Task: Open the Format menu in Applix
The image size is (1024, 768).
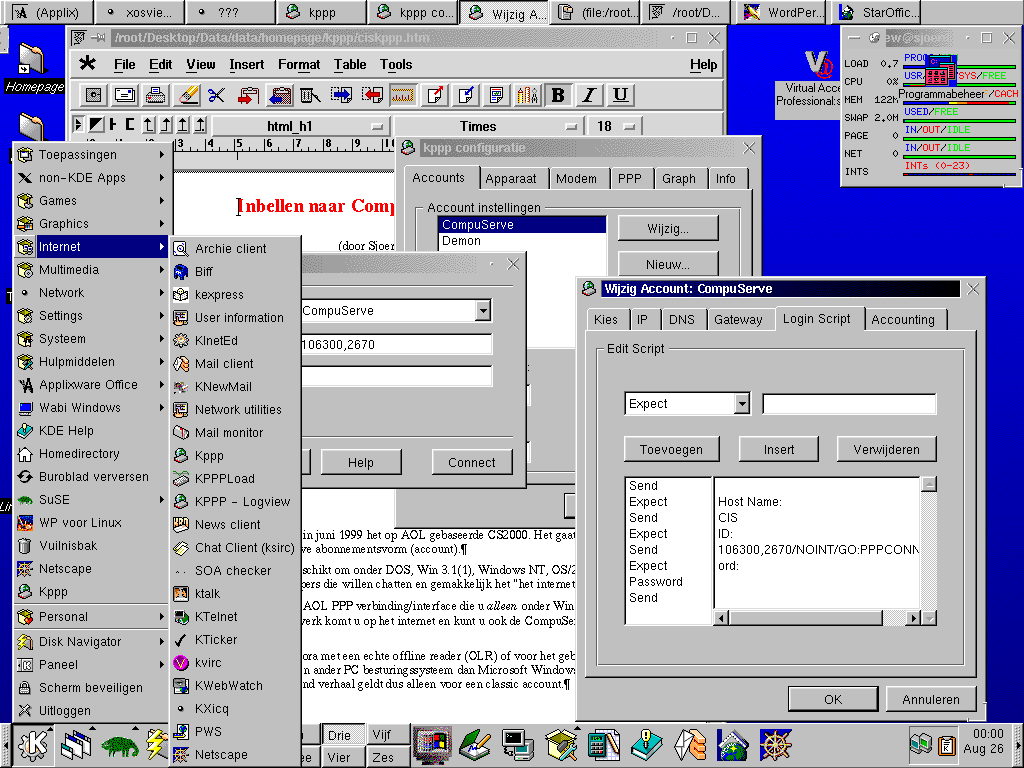Action: tap(299, 65)
